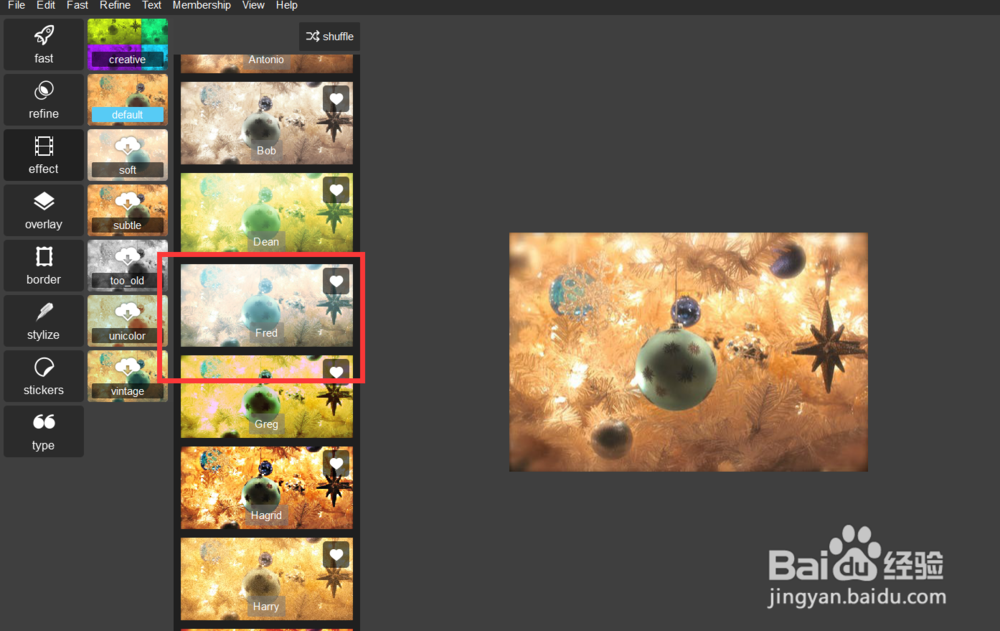
Task: Favorite the Harry effect with heart icon
Action: (336, 555)
